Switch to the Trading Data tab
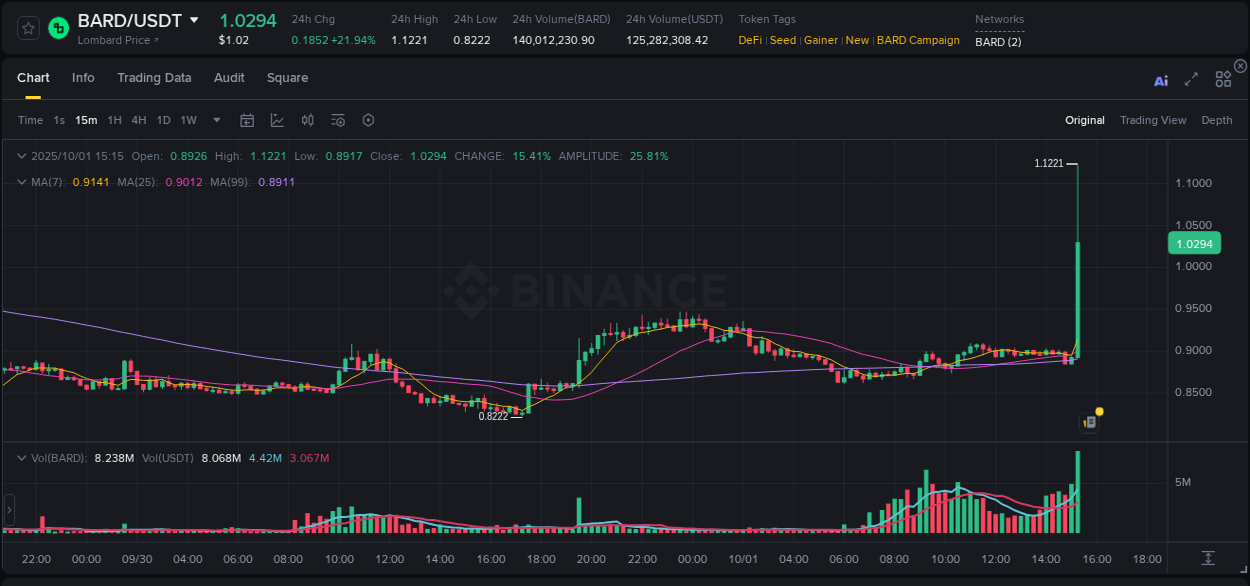The width and height of the screenshot is (1250, 586). point(154,78)
